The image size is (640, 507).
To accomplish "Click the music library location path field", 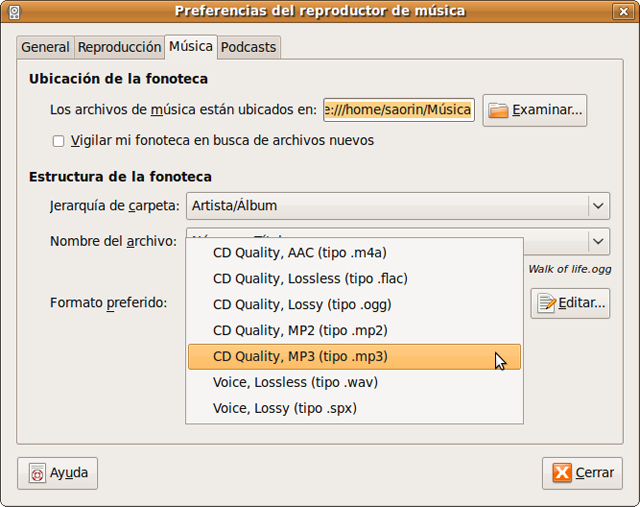I will 398,110.
